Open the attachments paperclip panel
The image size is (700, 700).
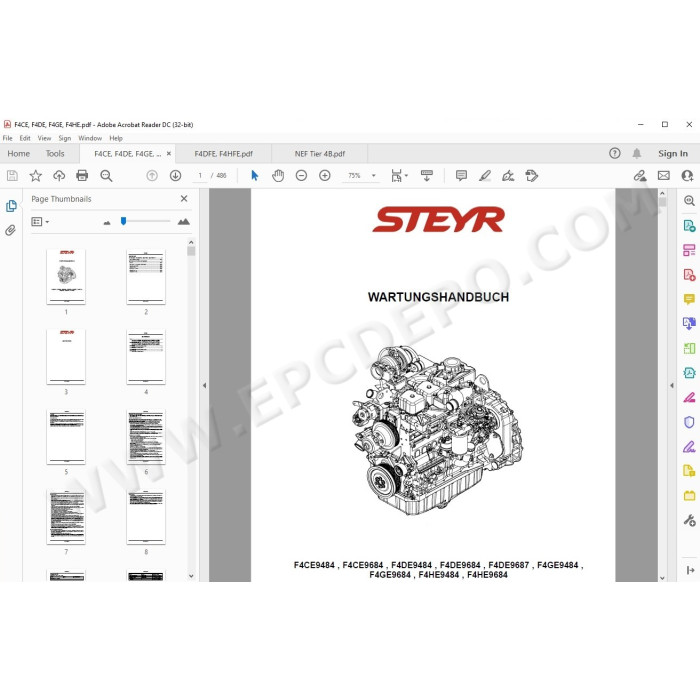(10, 230)
